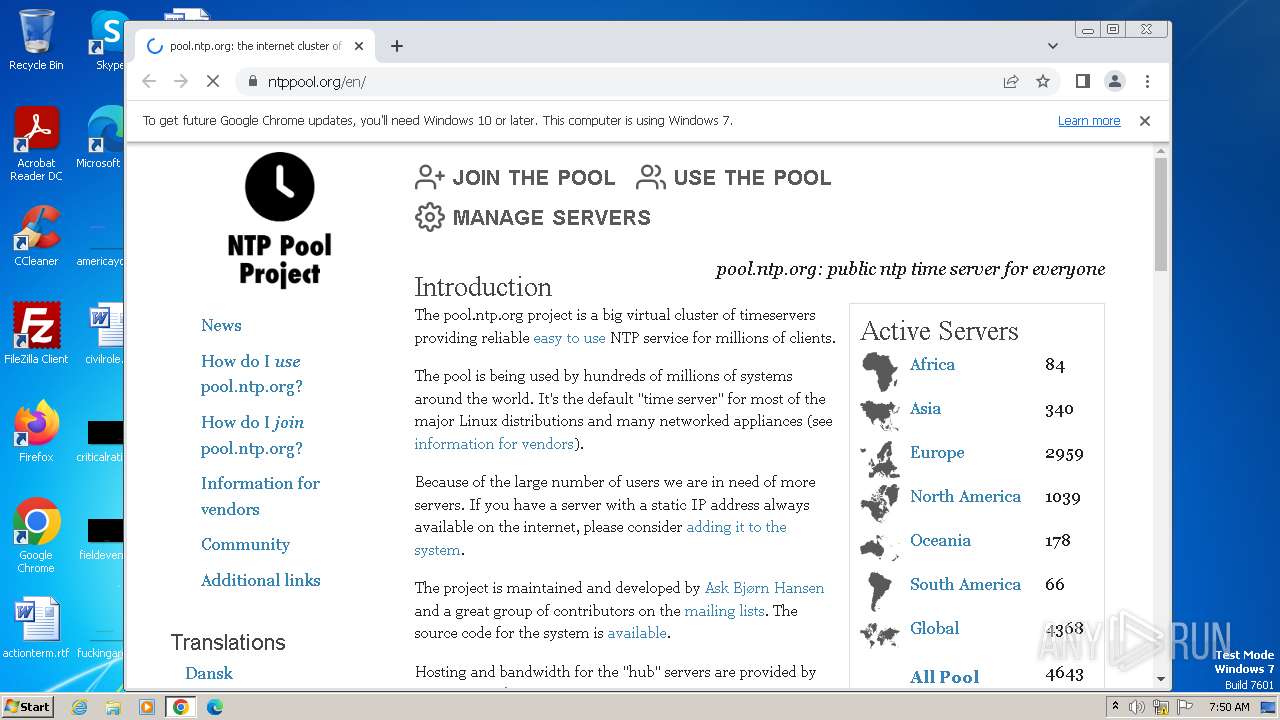Click the Asia continent icon
The height and width of the screenshot is (720, 1280).
coord(880,413)
